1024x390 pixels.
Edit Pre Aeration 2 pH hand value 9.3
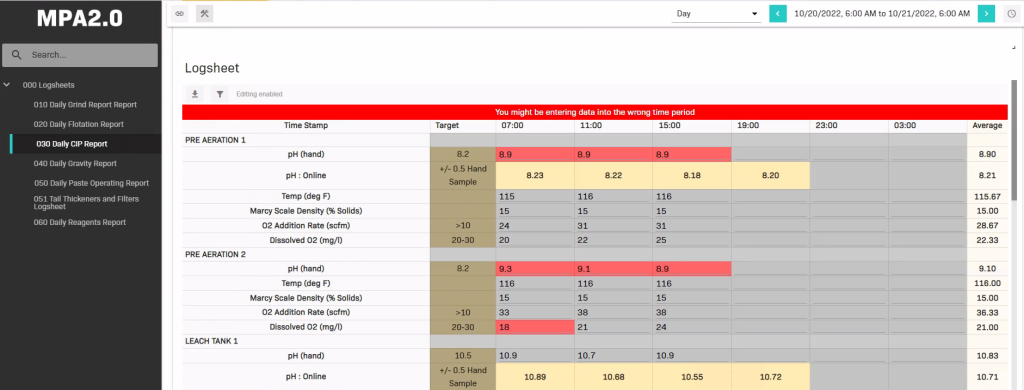[535, 268]
